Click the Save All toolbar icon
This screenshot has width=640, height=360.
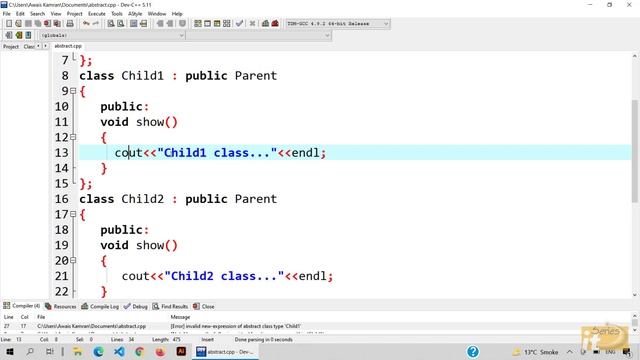38,24
